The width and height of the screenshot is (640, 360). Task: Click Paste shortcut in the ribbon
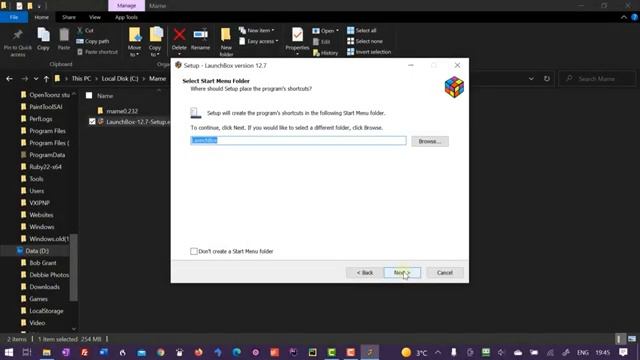pyautogui.click(x=97, y=52)
